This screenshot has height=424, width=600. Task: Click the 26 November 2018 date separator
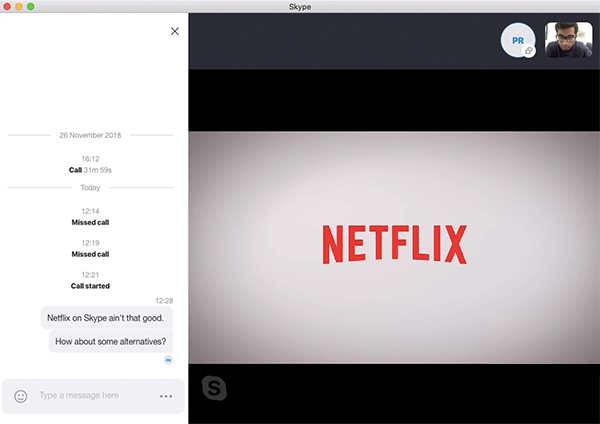coord(90,134)
